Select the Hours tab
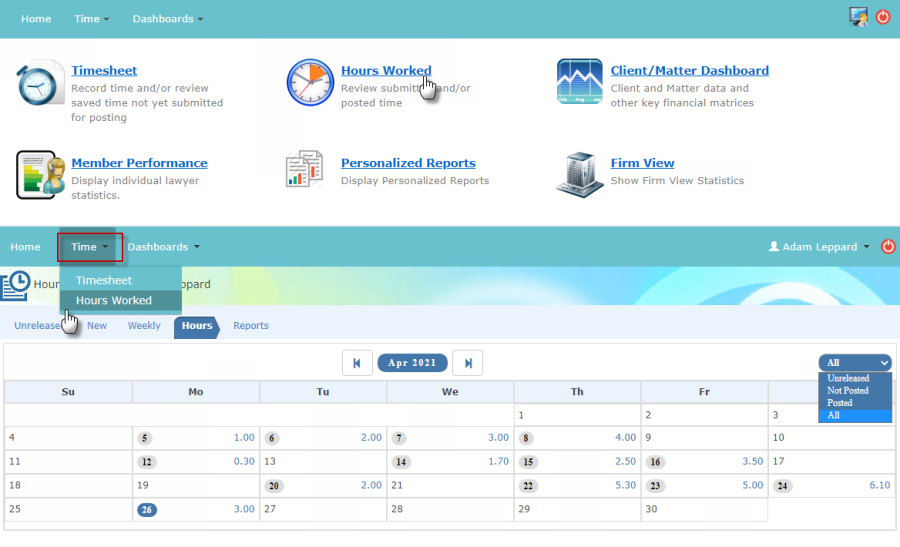Screen dimensions: 900x547 tap(197, 327)
